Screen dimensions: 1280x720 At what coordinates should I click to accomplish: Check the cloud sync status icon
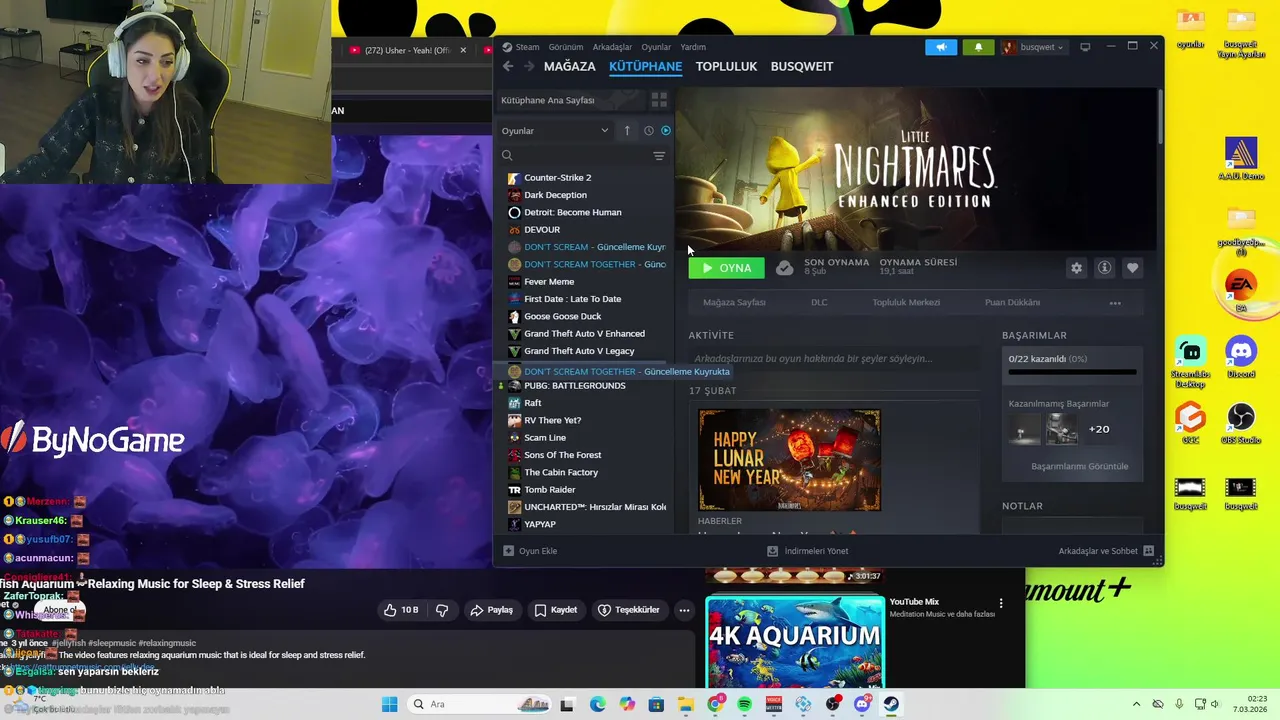(x=785, y=268)
